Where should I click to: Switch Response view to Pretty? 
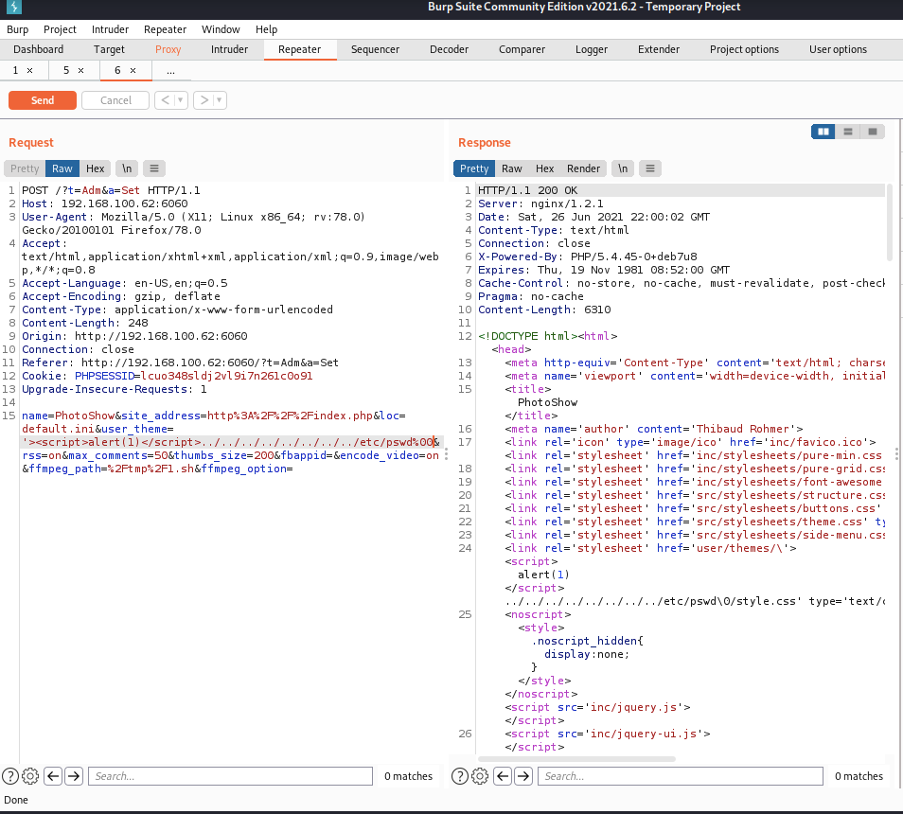(474, 168)
